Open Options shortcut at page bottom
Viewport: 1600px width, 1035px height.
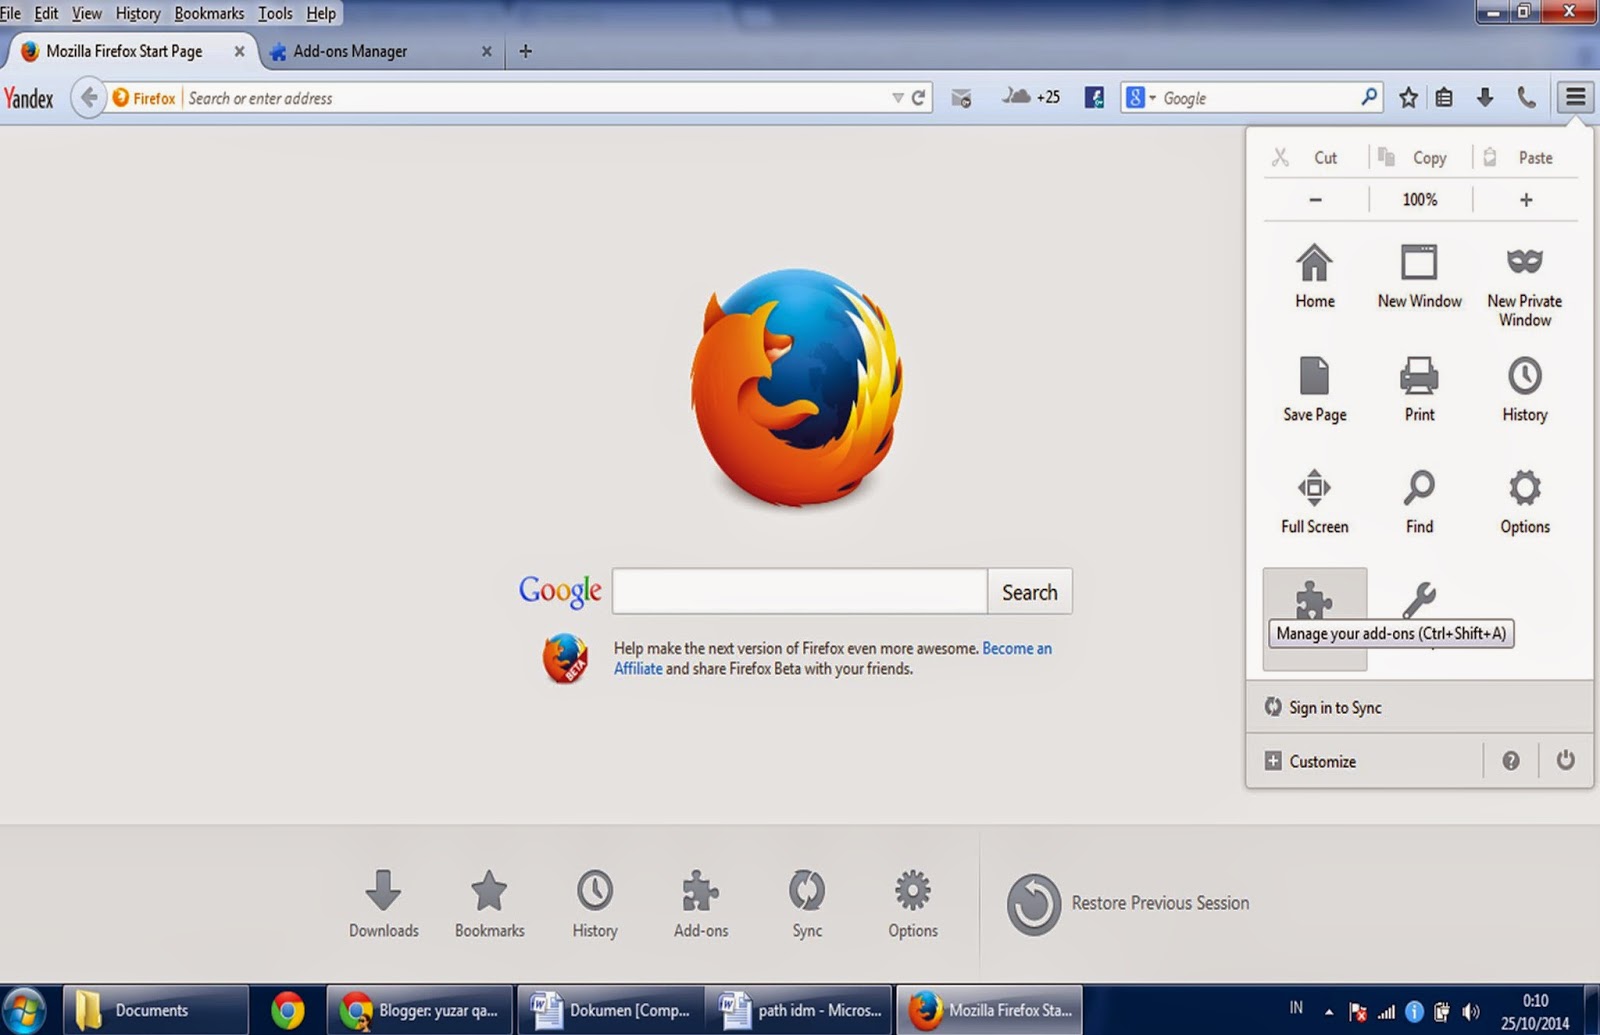click(x=913, y=904)
